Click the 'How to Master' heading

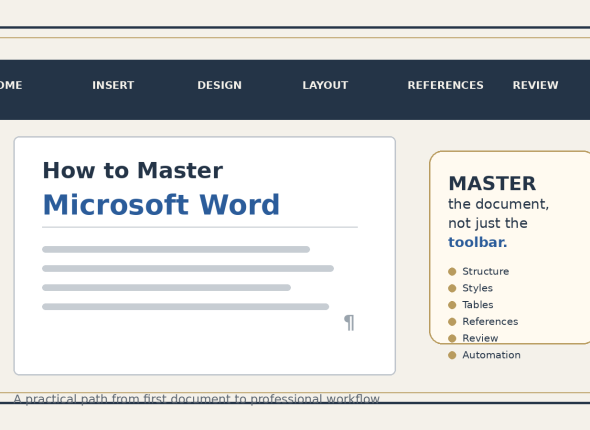click(x=133, y=170)
